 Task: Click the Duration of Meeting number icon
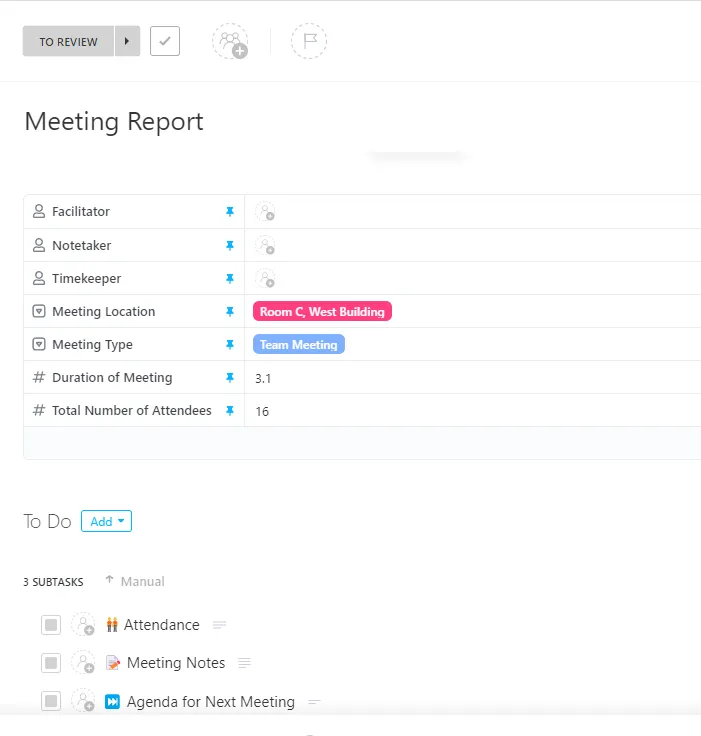click(x=39, y=377)
